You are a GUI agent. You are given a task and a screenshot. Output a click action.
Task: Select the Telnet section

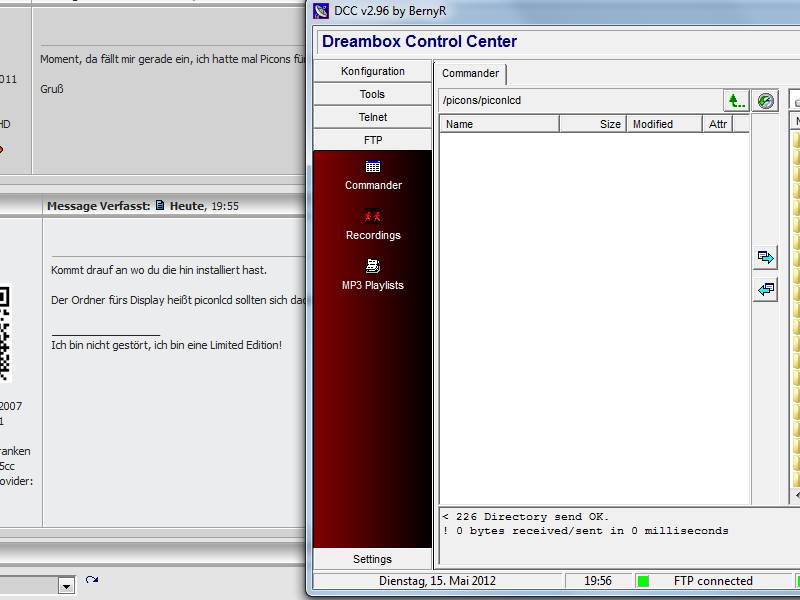(373, 117)
